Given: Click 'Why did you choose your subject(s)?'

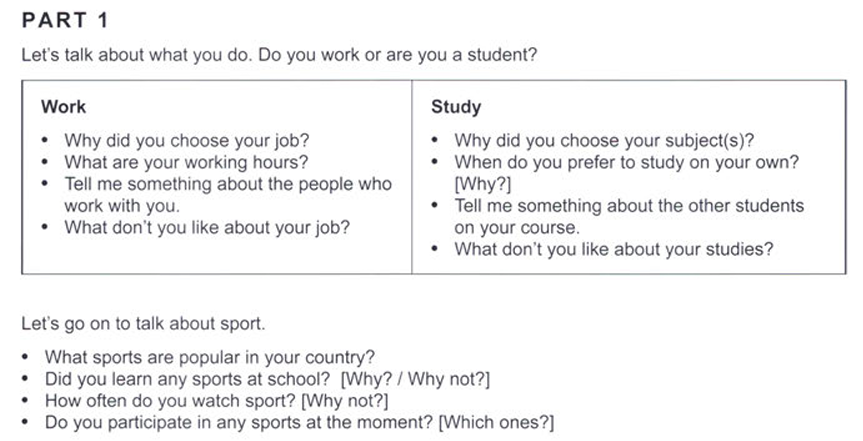Looking at the screenshot, I should pyautogui.click(x=604, y=140).
